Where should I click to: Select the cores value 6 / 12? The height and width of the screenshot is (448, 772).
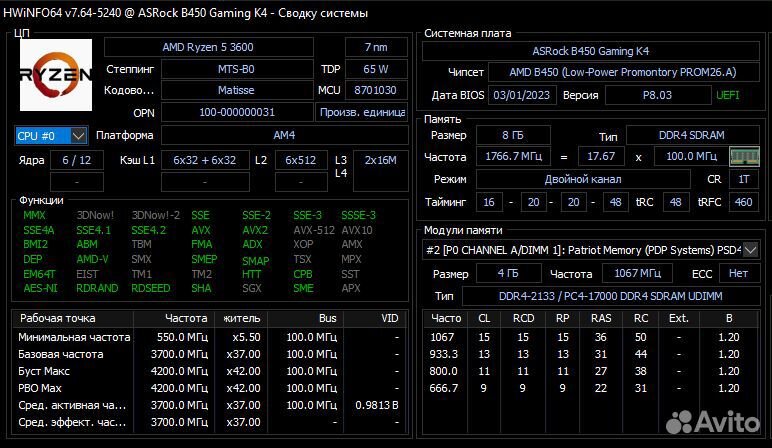pyautogui.click(x=77, y=160)
